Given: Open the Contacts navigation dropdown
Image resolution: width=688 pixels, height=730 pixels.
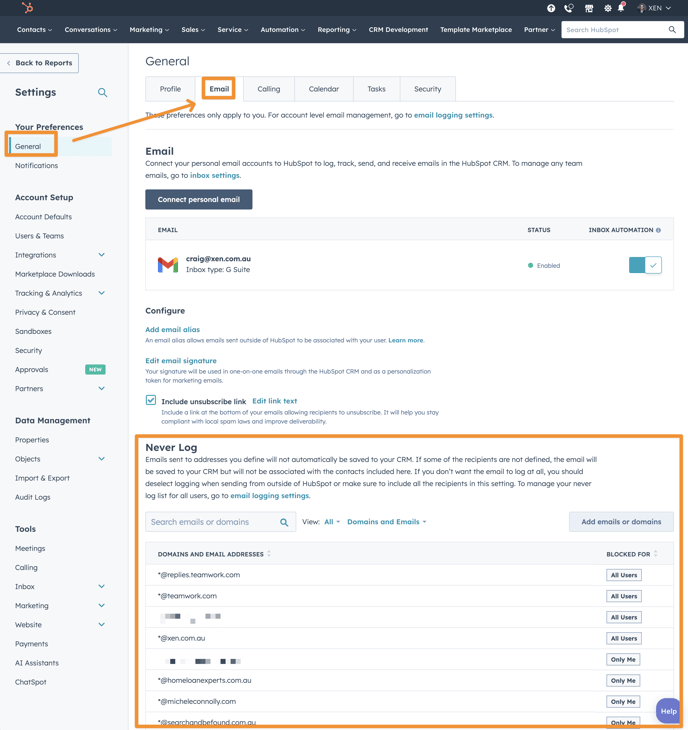Looking at the screenshot, I should tap(34, 29).
